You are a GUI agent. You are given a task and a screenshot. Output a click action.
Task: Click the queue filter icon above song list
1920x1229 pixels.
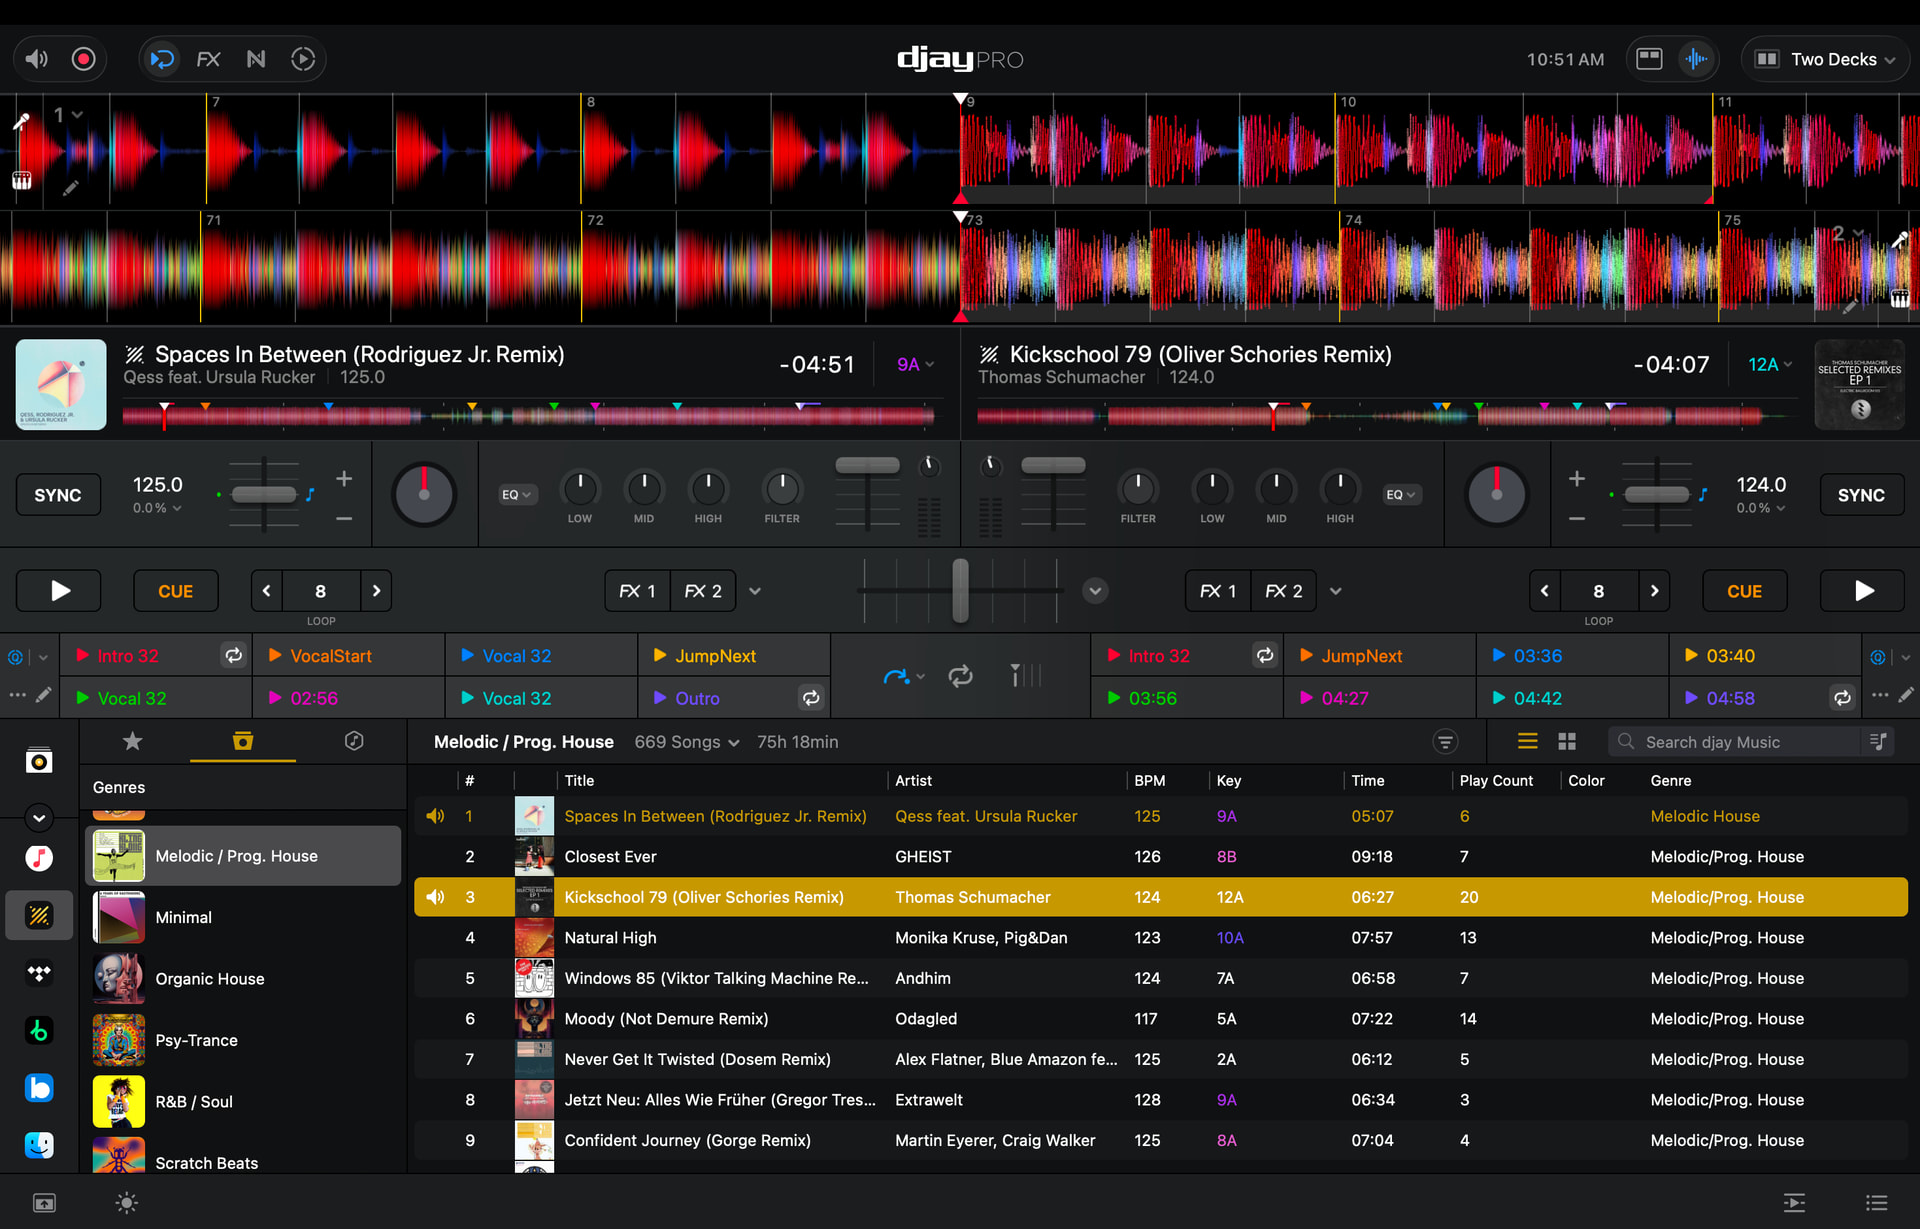(1445, 742)
